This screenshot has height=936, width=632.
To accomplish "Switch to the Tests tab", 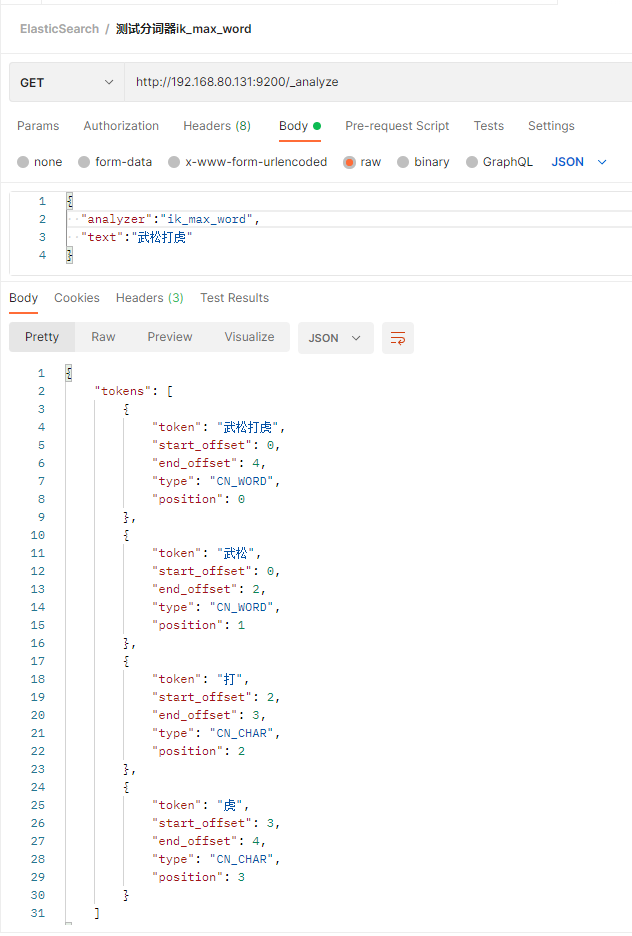I will [x=489, y=126].
